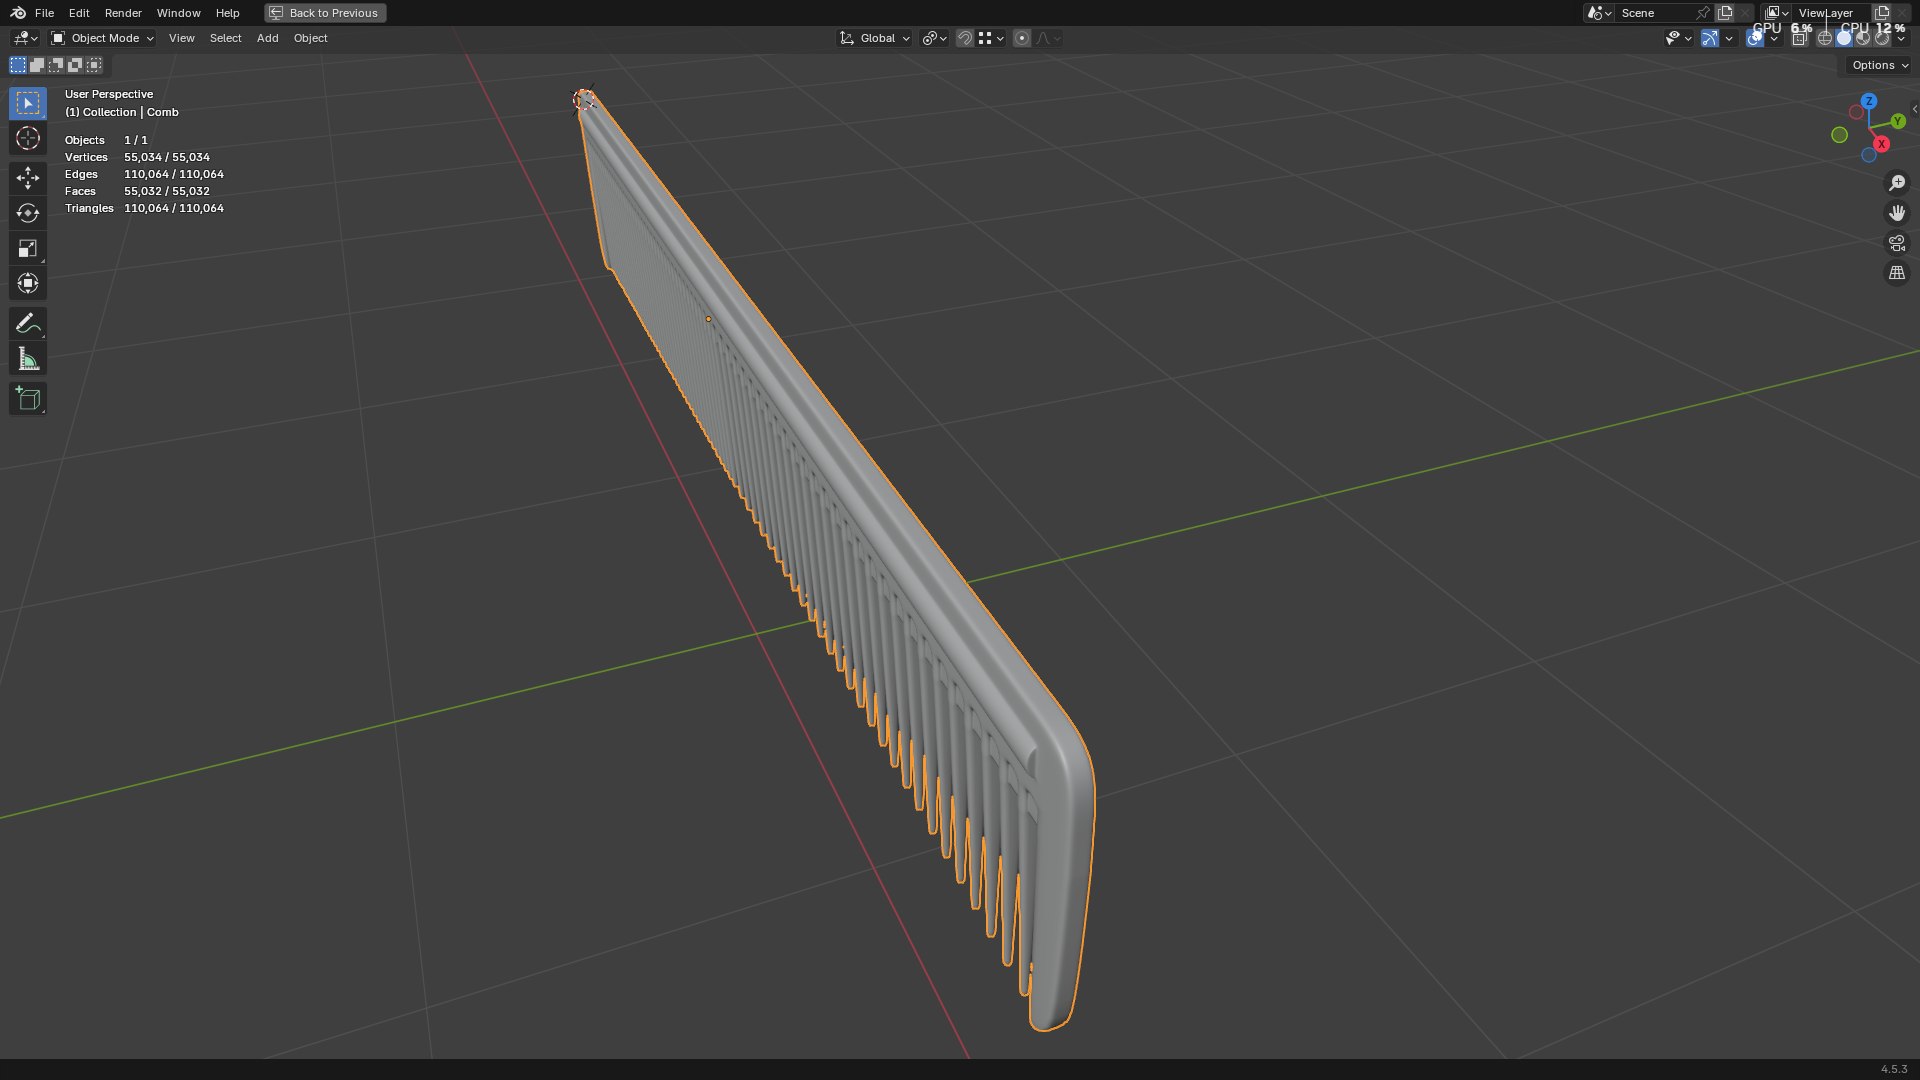This screenshot has height=1080, width=1920.
Task: Click the Comb object in viewport
Action: [x=860, y=500]
